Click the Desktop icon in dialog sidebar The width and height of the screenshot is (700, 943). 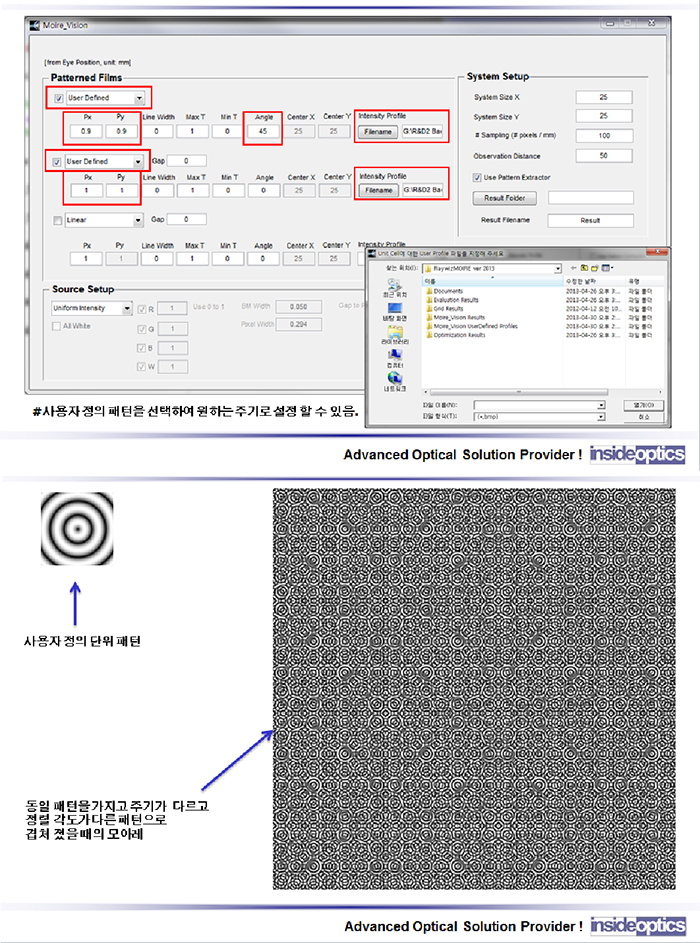(394, 313)
